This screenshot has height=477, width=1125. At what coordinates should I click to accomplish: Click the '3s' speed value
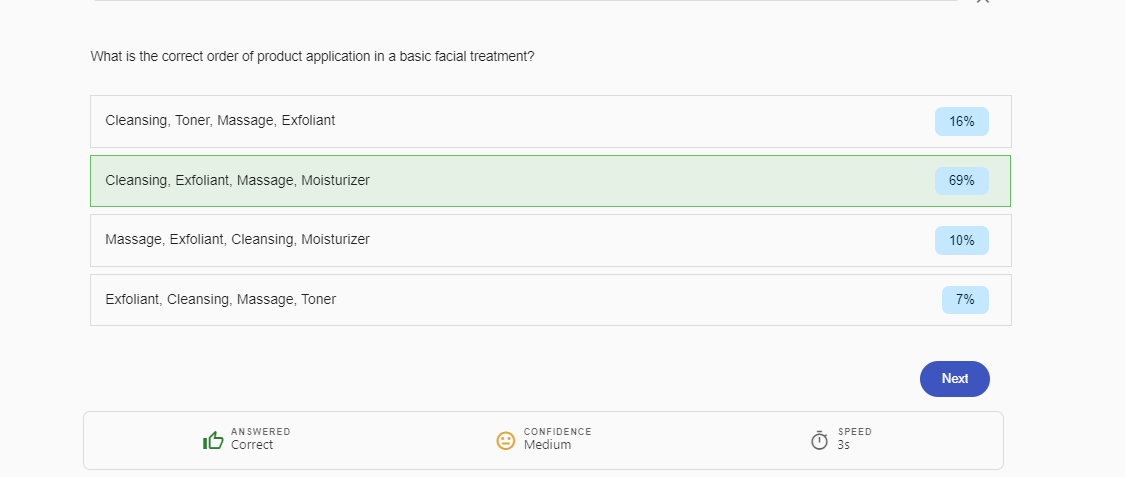[844, 445]
